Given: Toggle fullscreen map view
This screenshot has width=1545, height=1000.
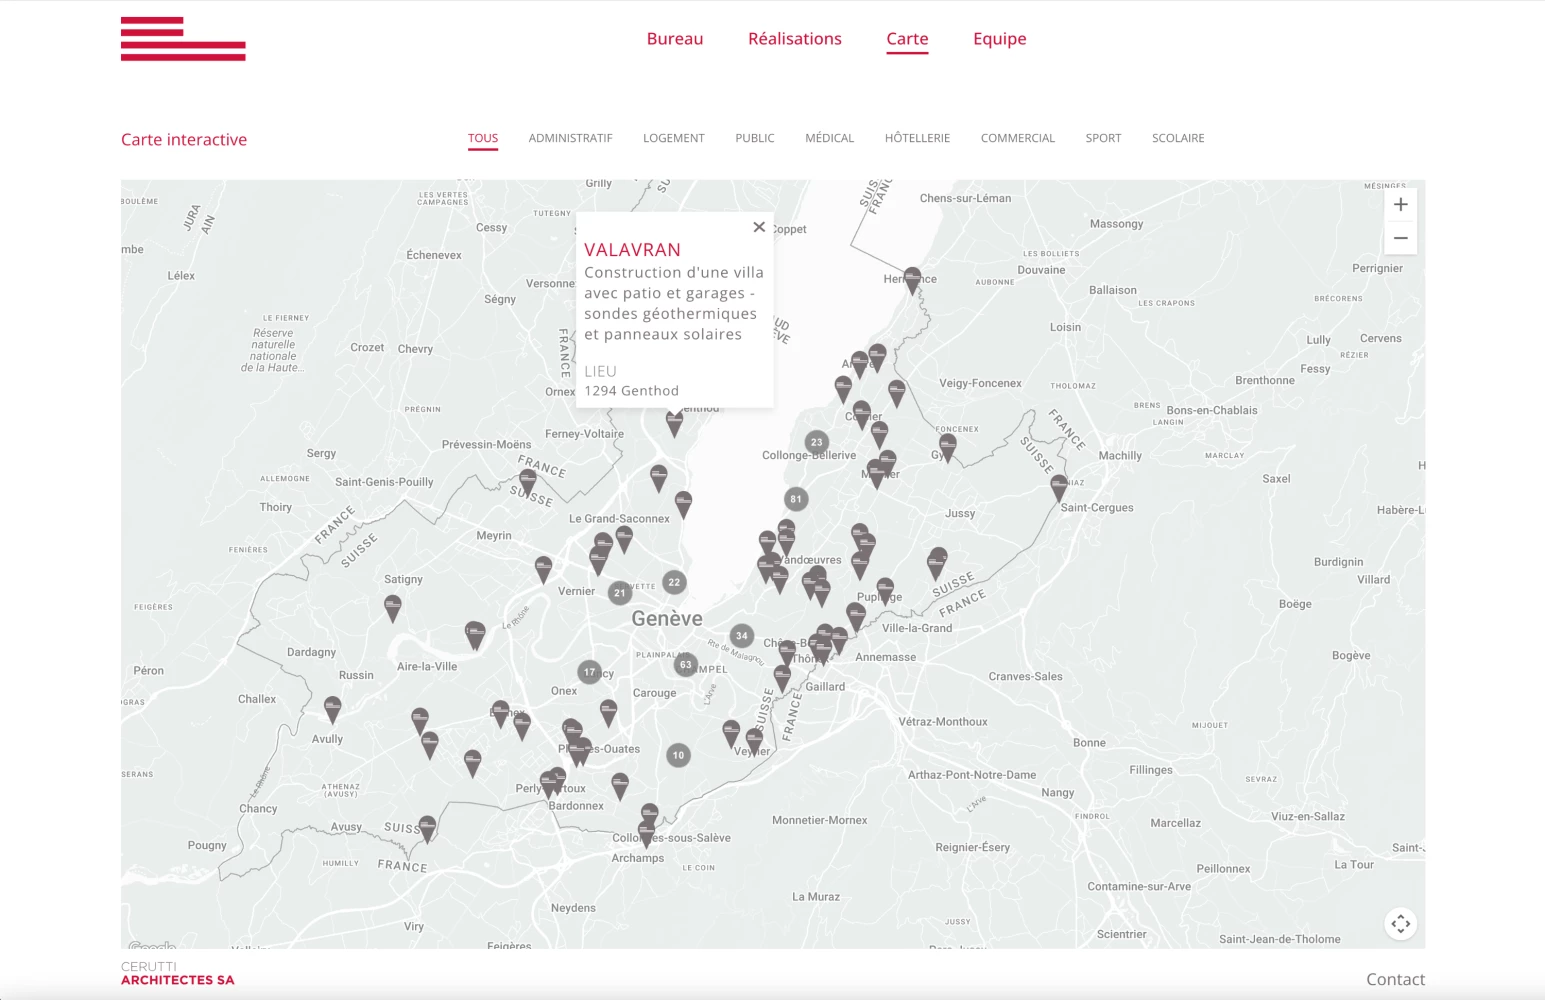Looking at the screenshot, I should [1400, 924].
